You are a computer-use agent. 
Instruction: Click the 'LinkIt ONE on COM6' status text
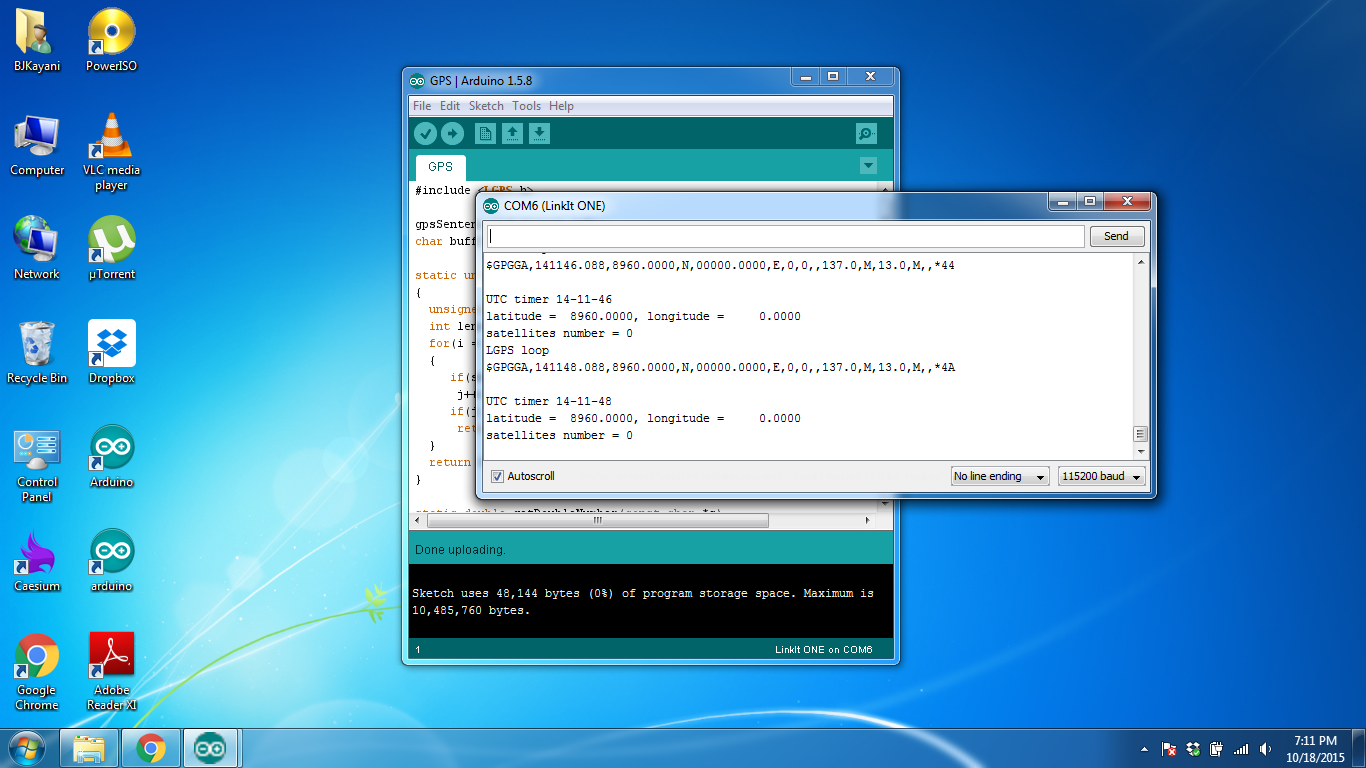[824, 650]
